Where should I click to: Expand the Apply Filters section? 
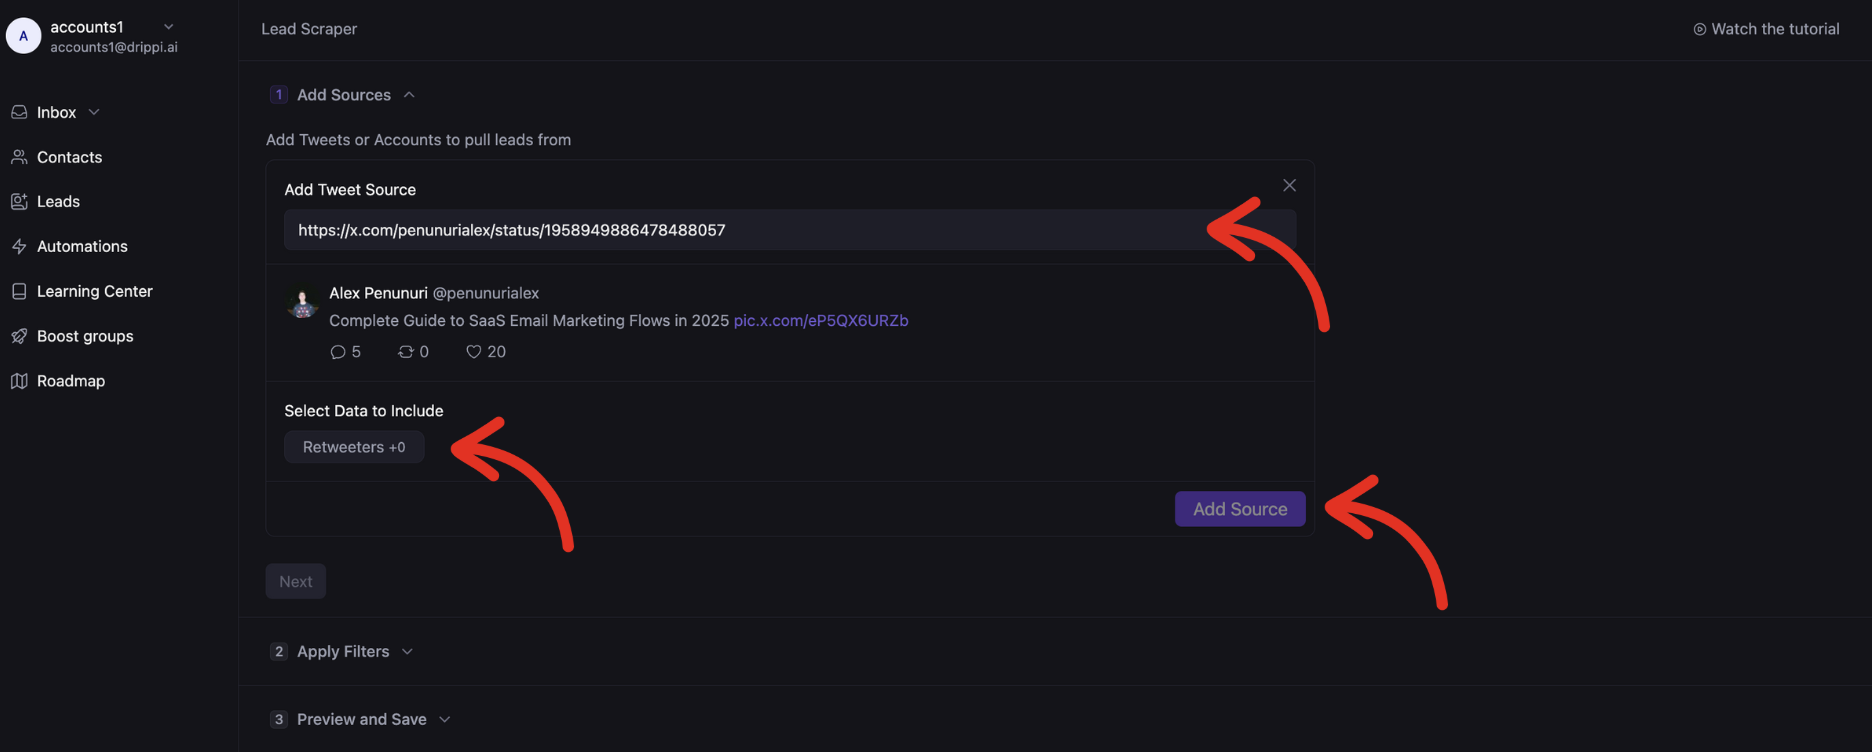click(x=406, y=650)
